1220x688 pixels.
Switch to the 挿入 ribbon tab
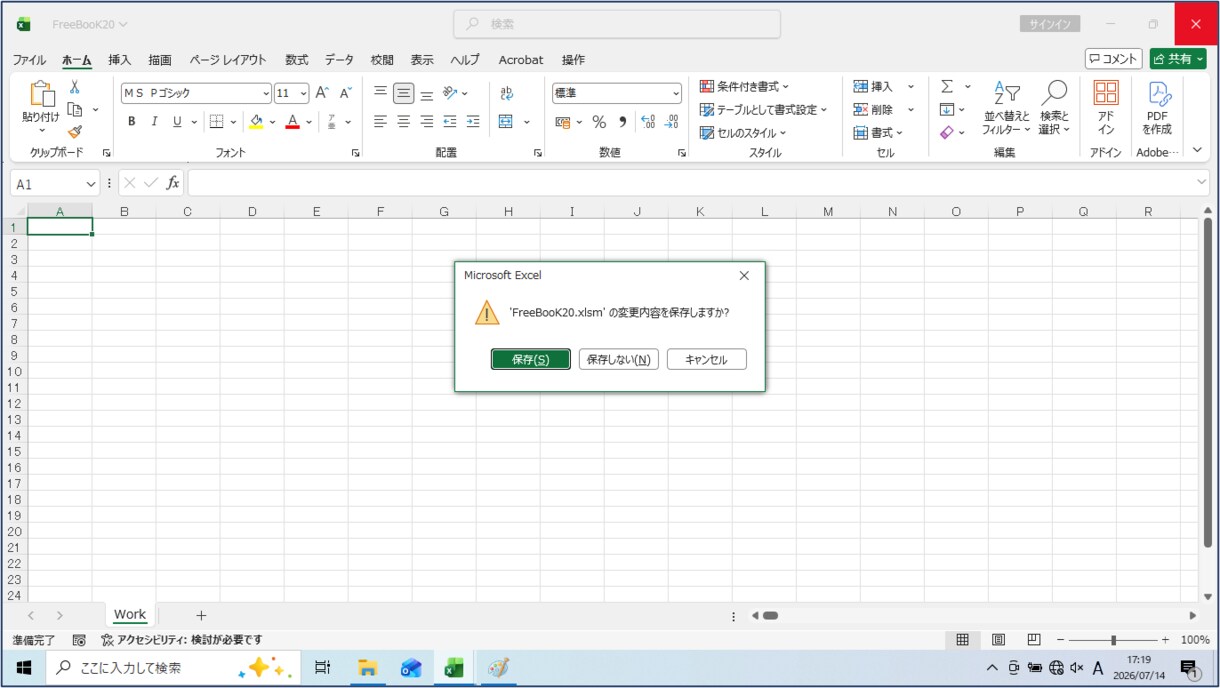120,60
